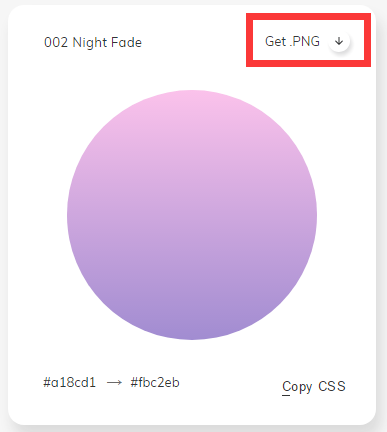Click the "Fade" word in the title
Viewport: 387px width, 432px height.
click(x=126, y=43)
